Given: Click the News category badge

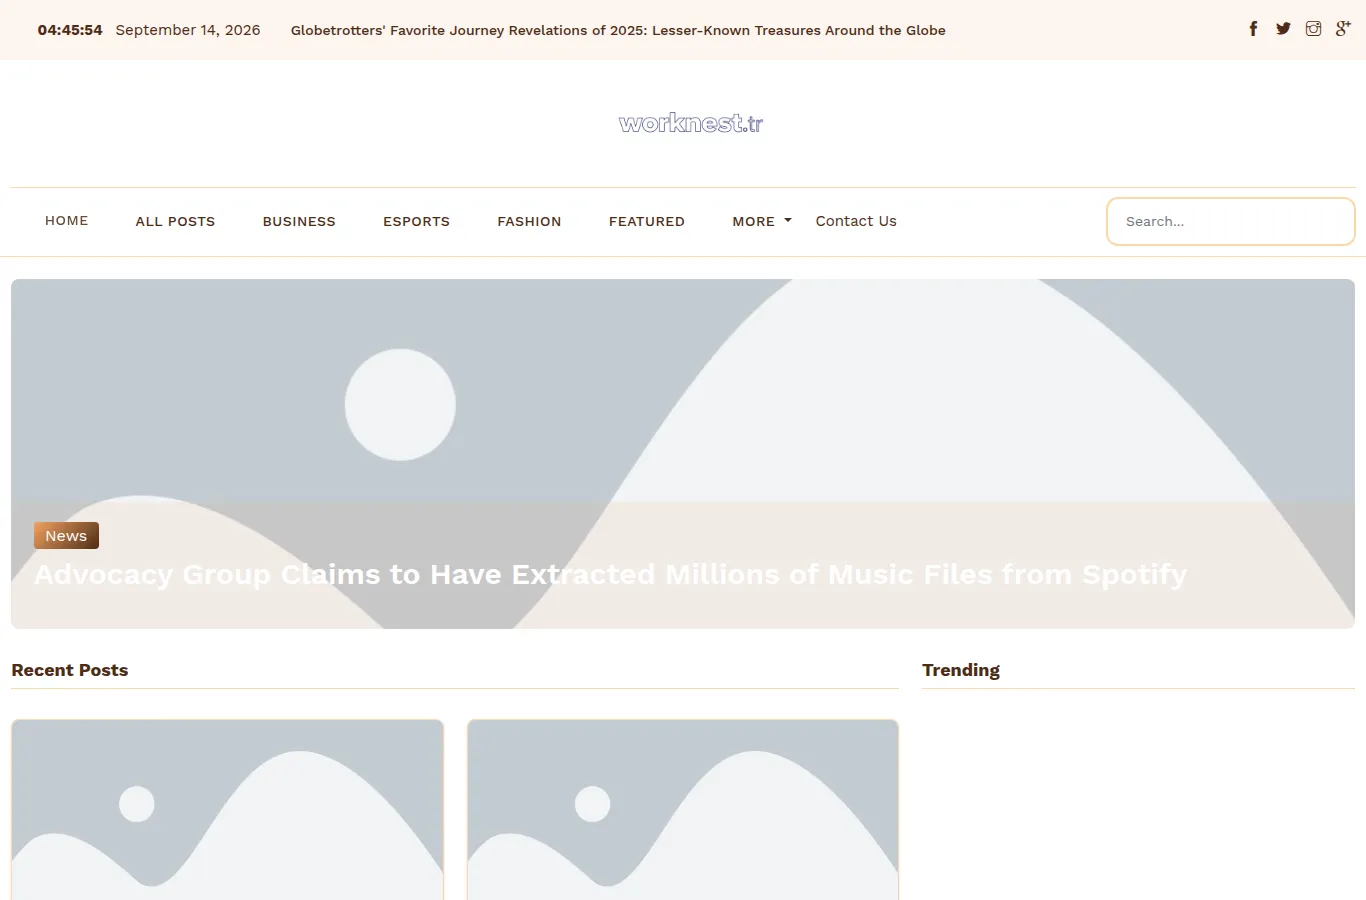Looking at the screenshot, I should point(66,536).
